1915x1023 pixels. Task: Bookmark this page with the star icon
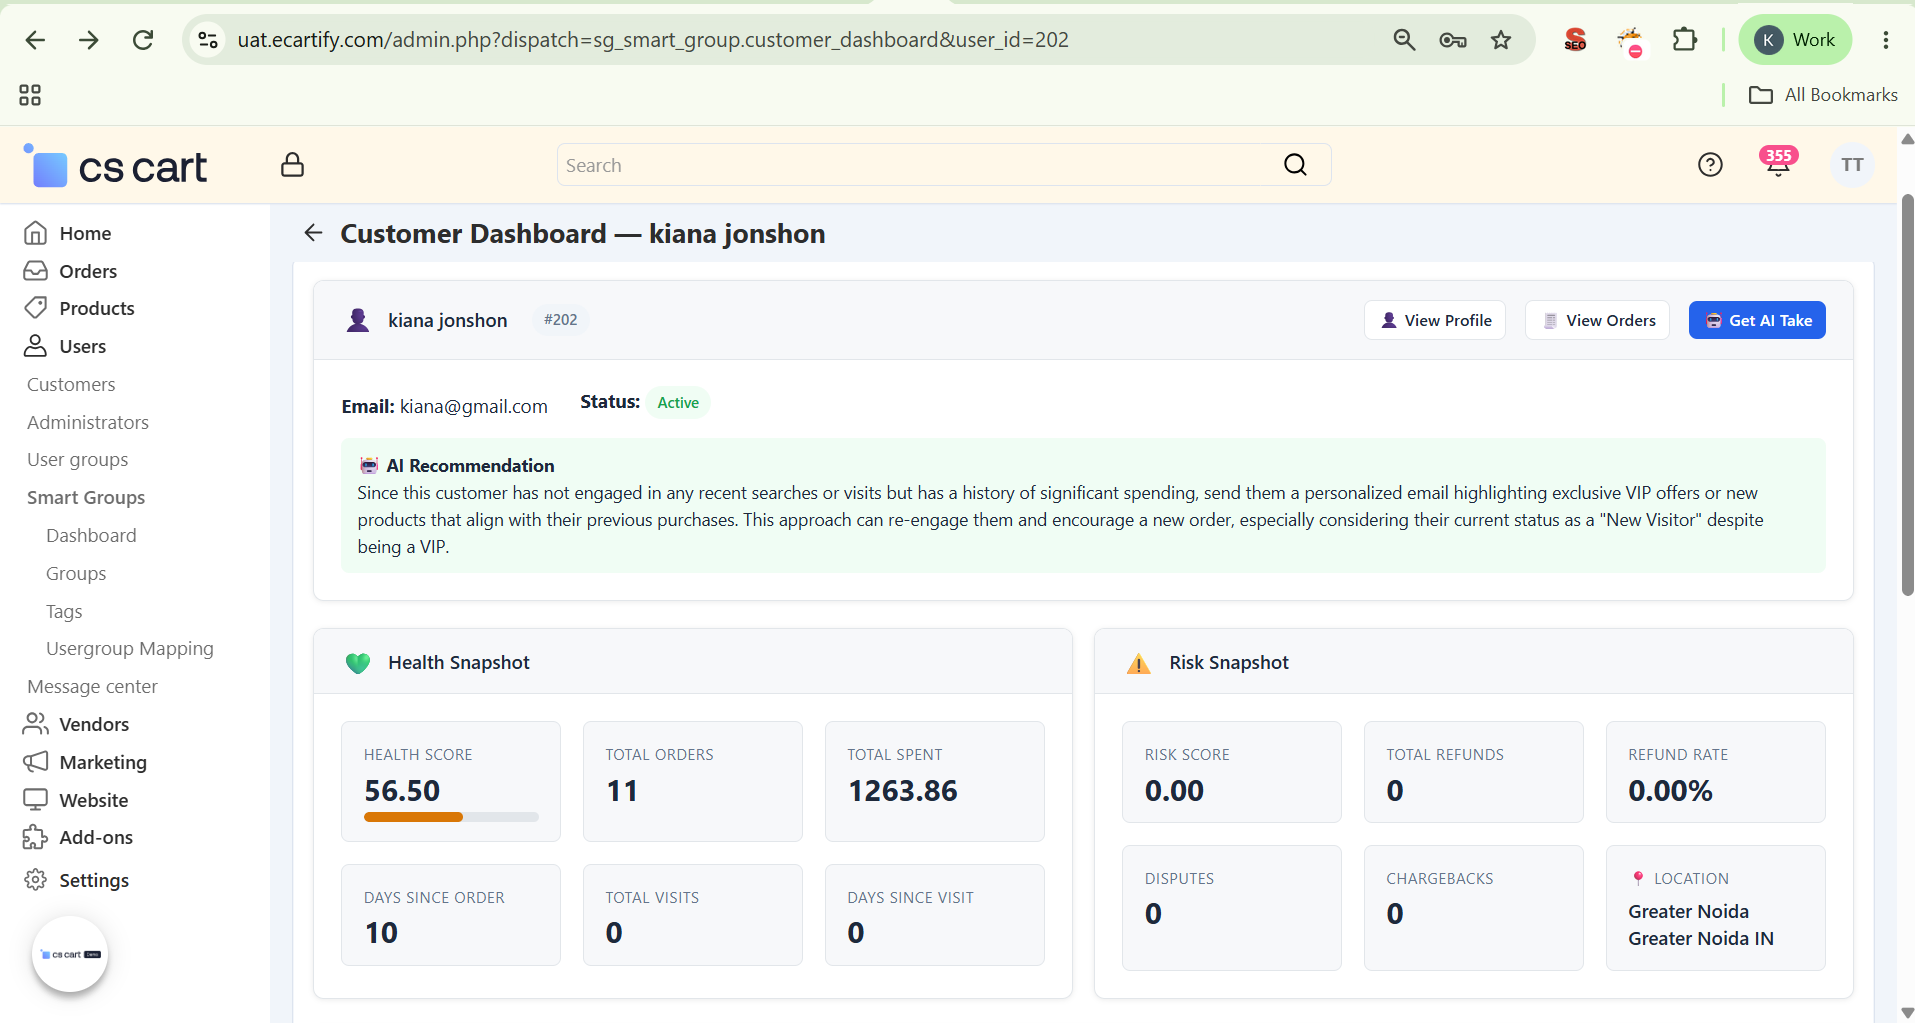point(1501,40)
